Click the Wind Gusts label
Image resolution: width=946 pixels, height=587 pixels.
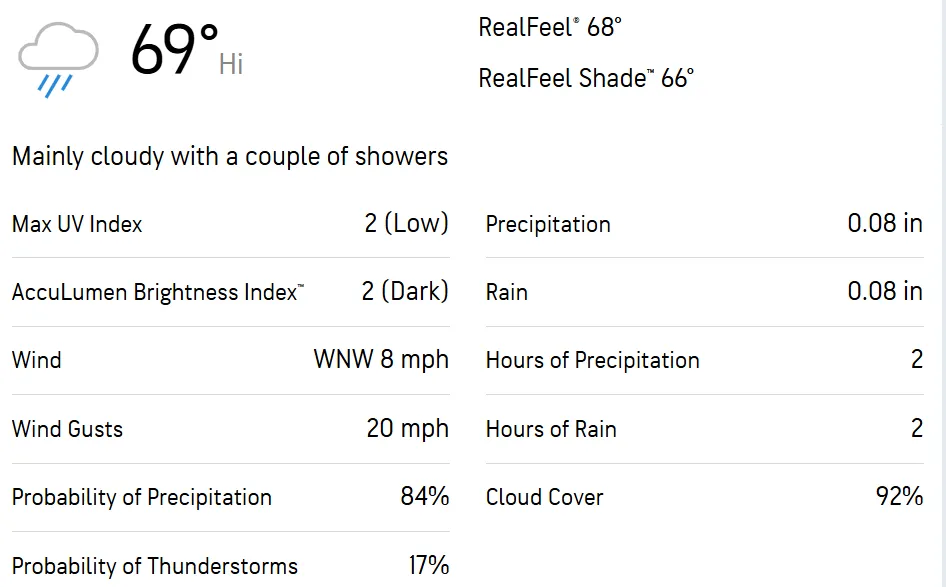click(67, 429)
